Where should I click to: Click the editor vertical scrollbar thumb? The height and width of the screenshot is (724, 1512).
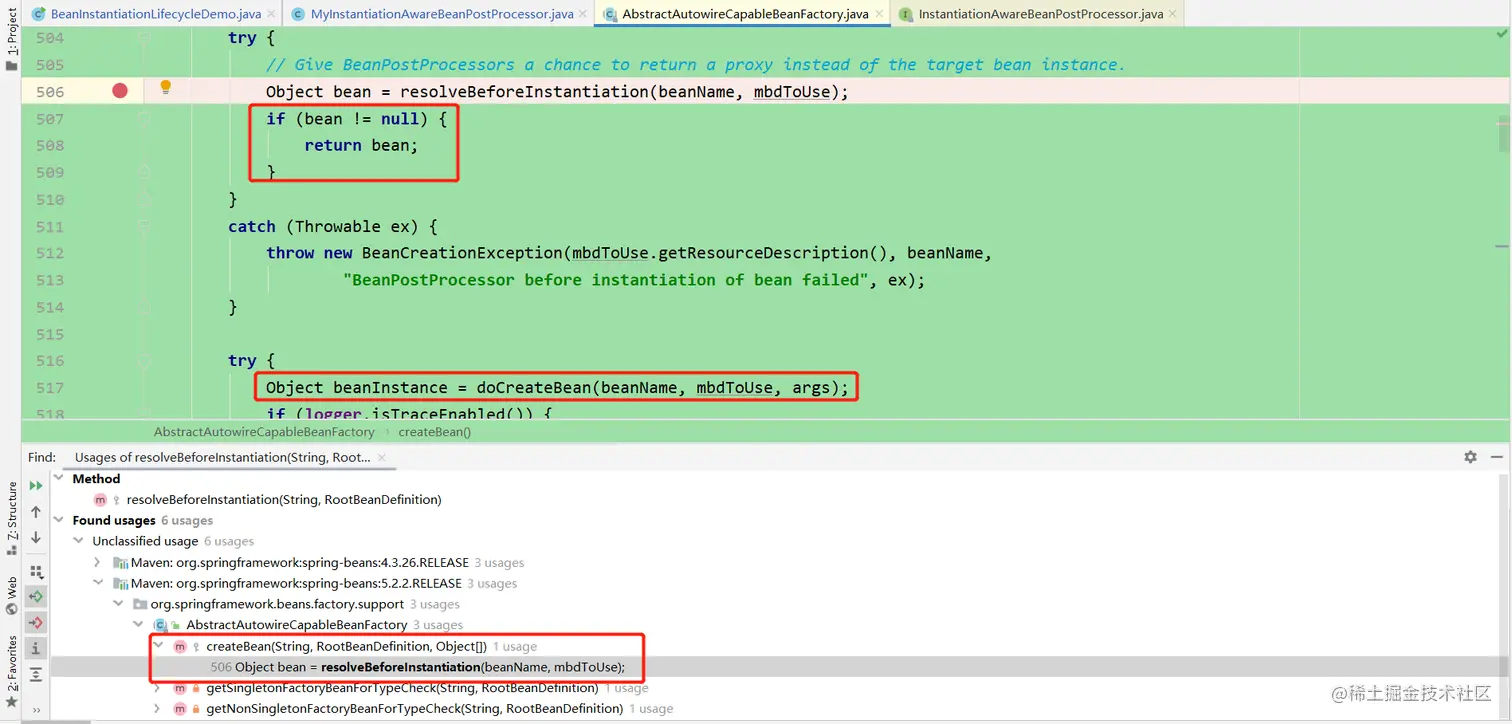tap(1502, 133)
